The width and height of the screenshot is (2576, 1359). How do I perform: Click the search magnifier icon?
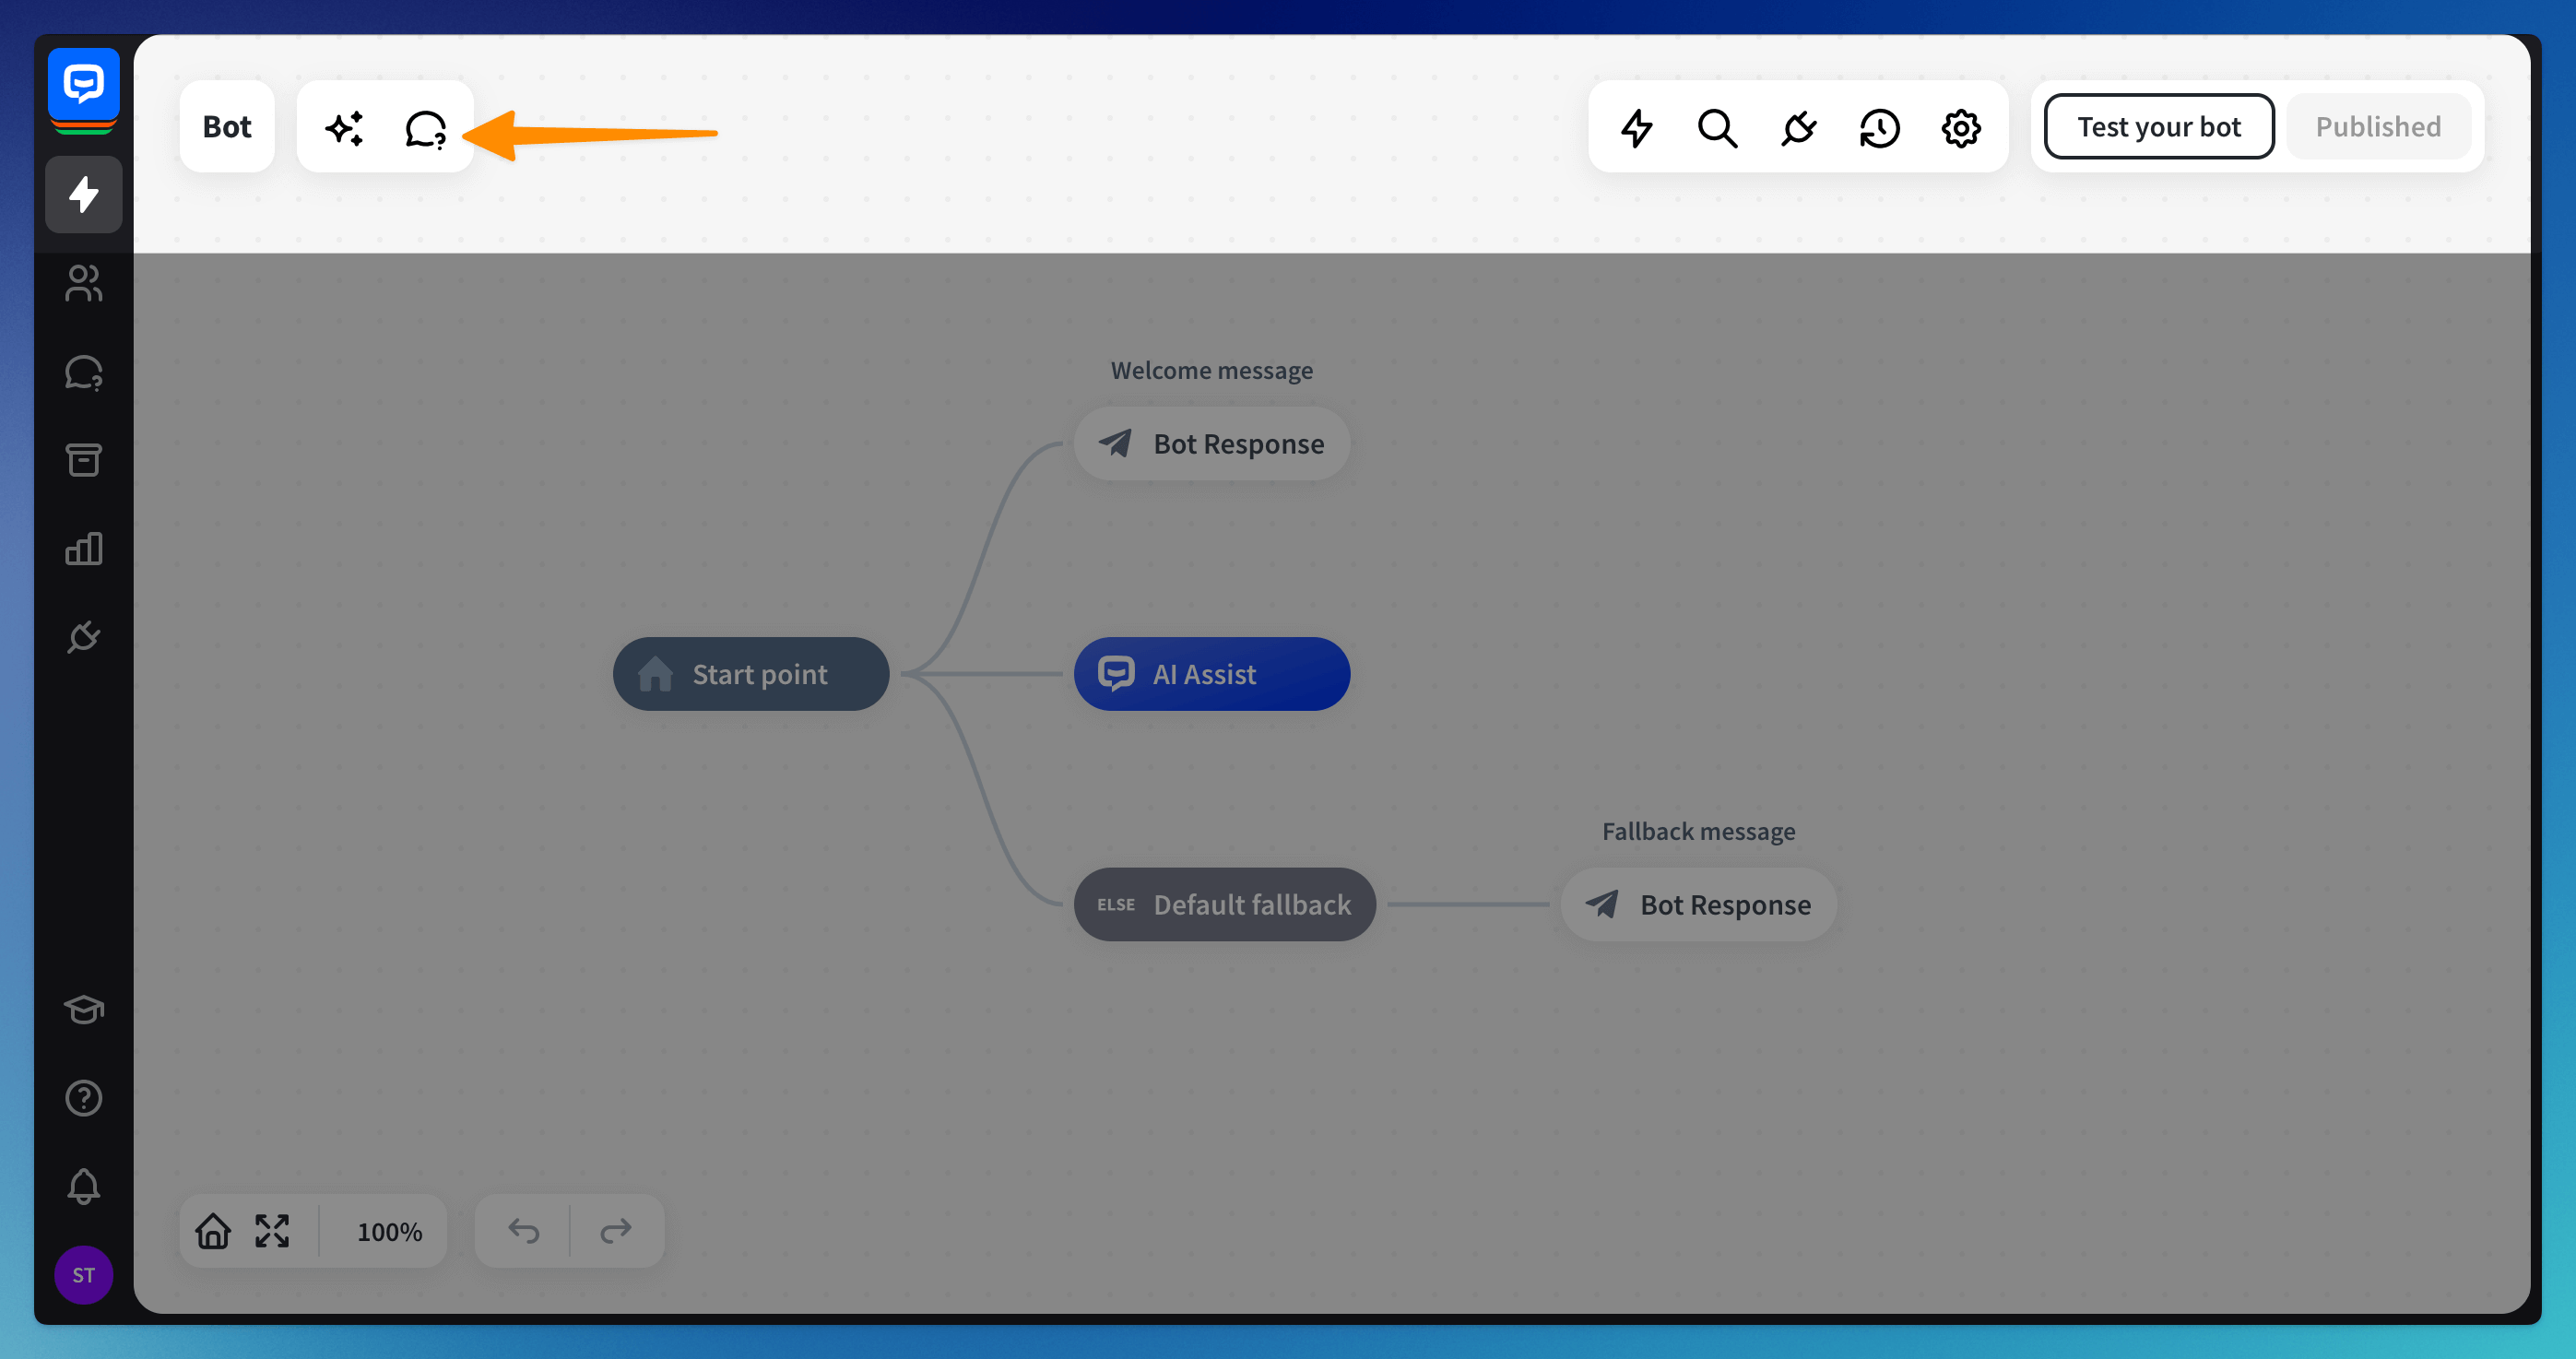tap(1717, 128)
